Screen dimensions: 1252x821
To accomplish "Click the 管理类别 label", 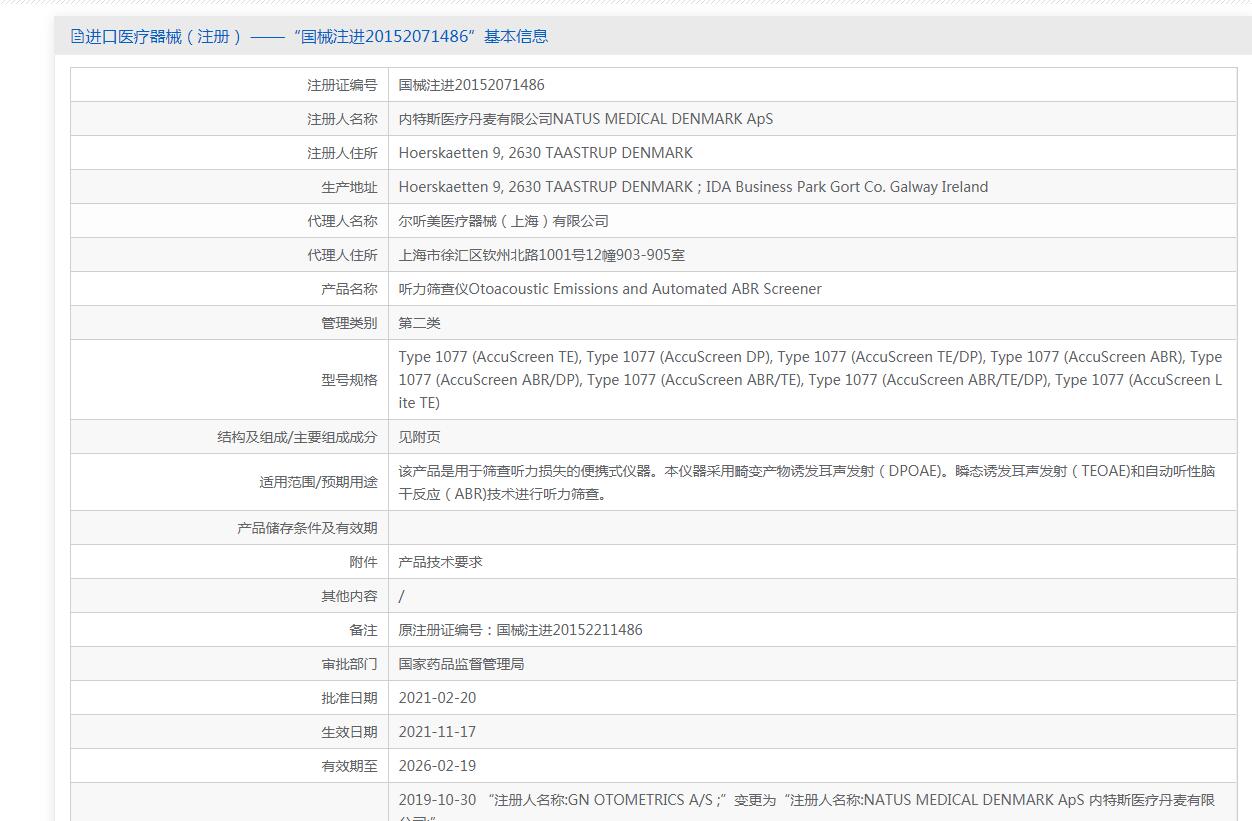I will 349,323.
